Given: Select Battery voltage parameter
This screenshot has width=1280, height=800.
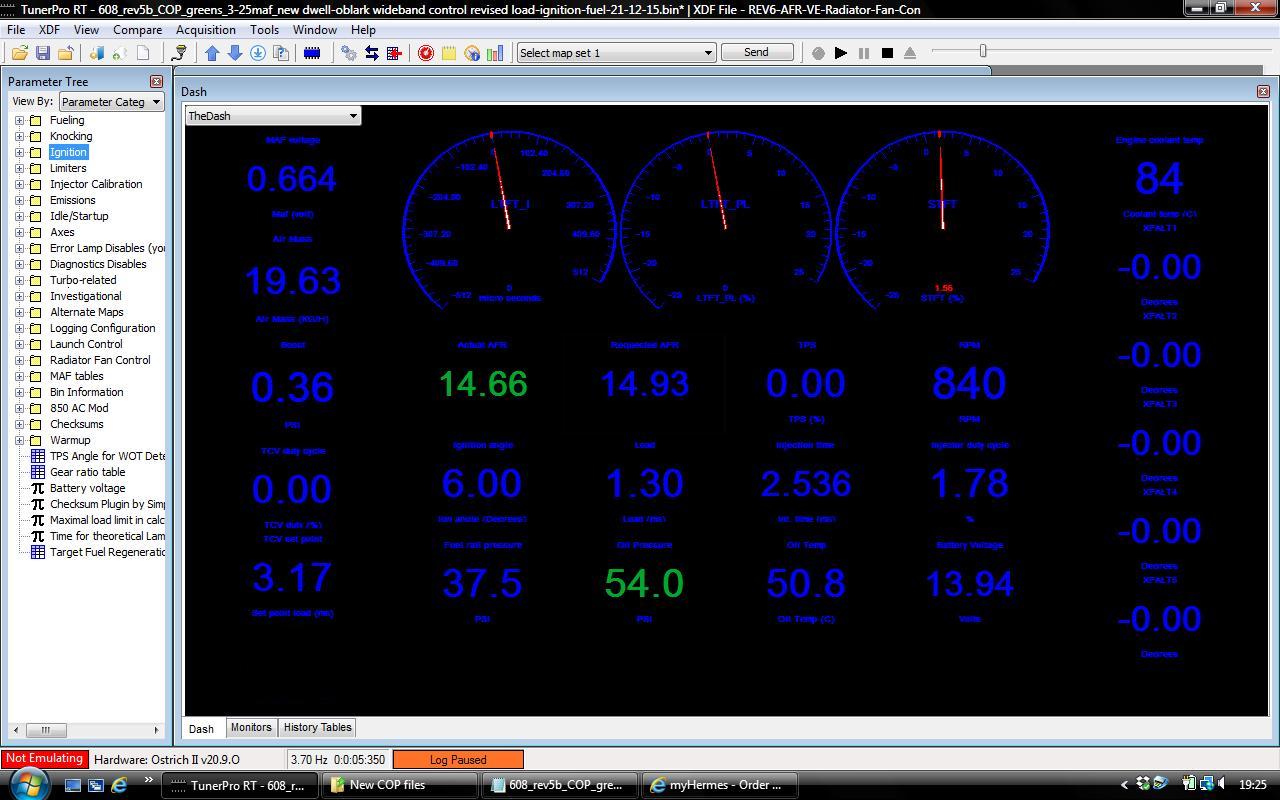Looking at the screenshot, I should click(x=87, y=488).
